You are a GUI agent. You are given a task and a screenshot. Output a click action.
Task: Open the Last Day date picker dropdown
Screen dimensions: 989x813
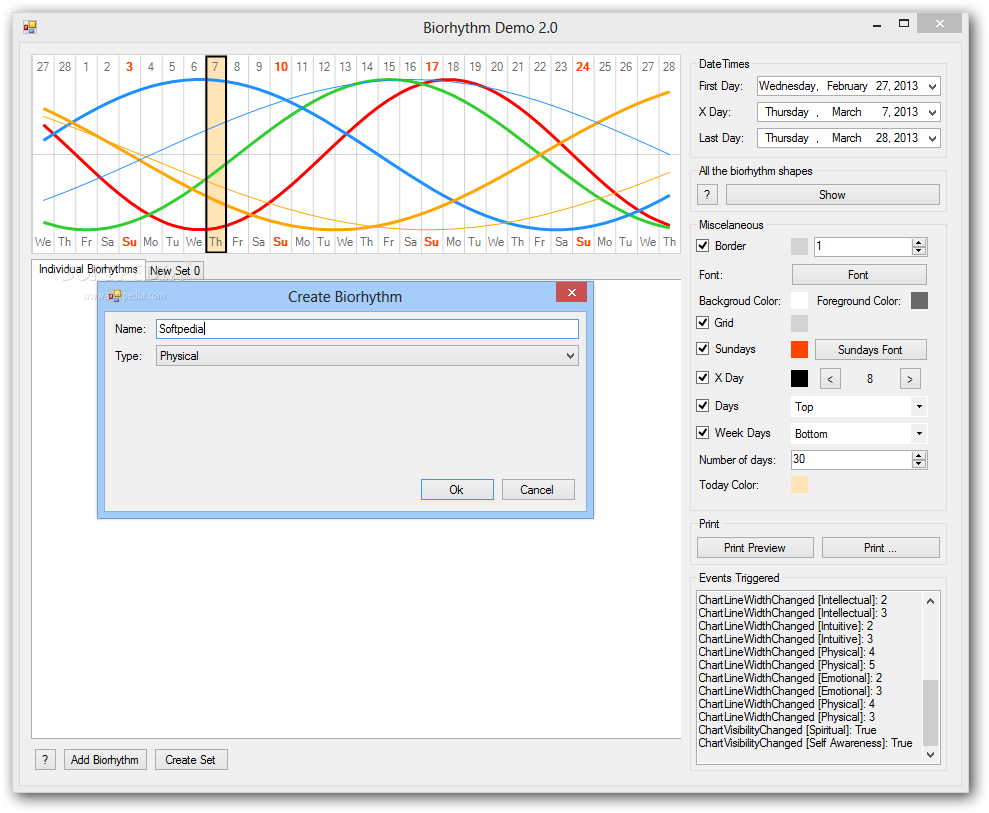click(932, 138)
